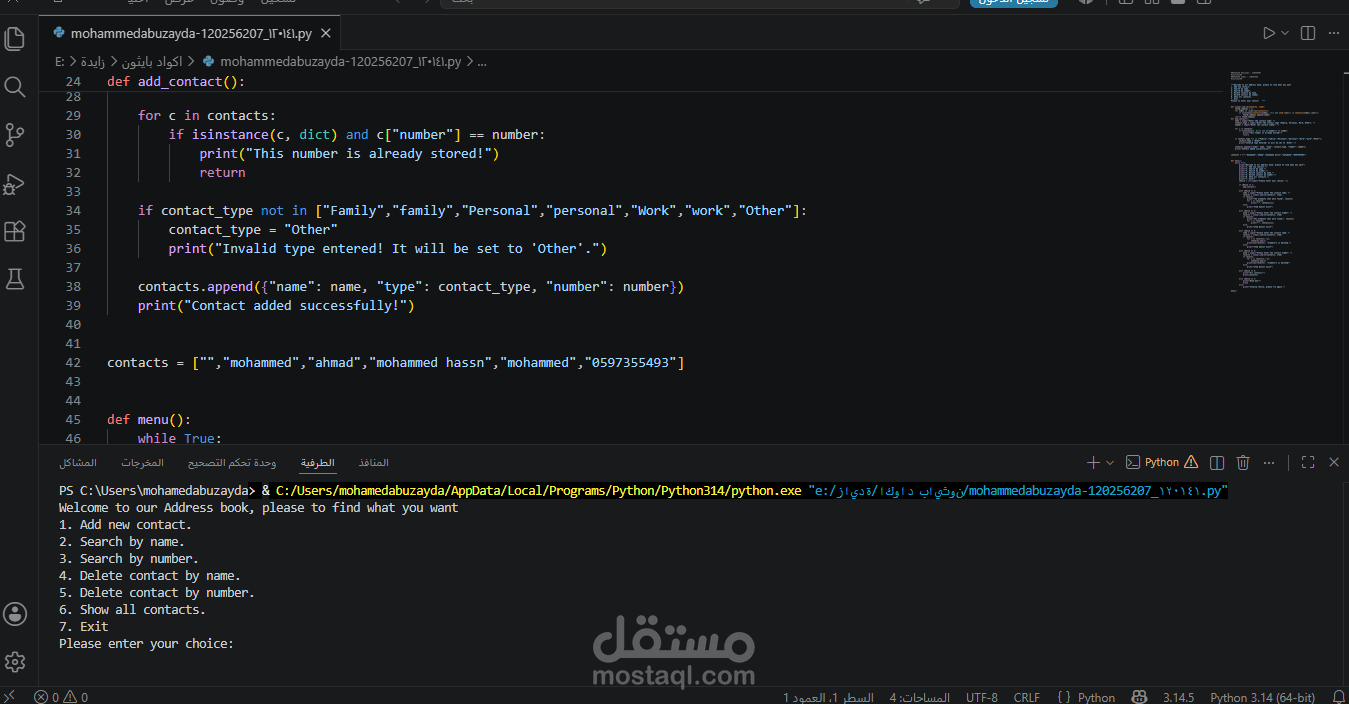The image size is (1349, 704).
Task: Click print 'Contact added successfully!' line
Action: (276, 305)
